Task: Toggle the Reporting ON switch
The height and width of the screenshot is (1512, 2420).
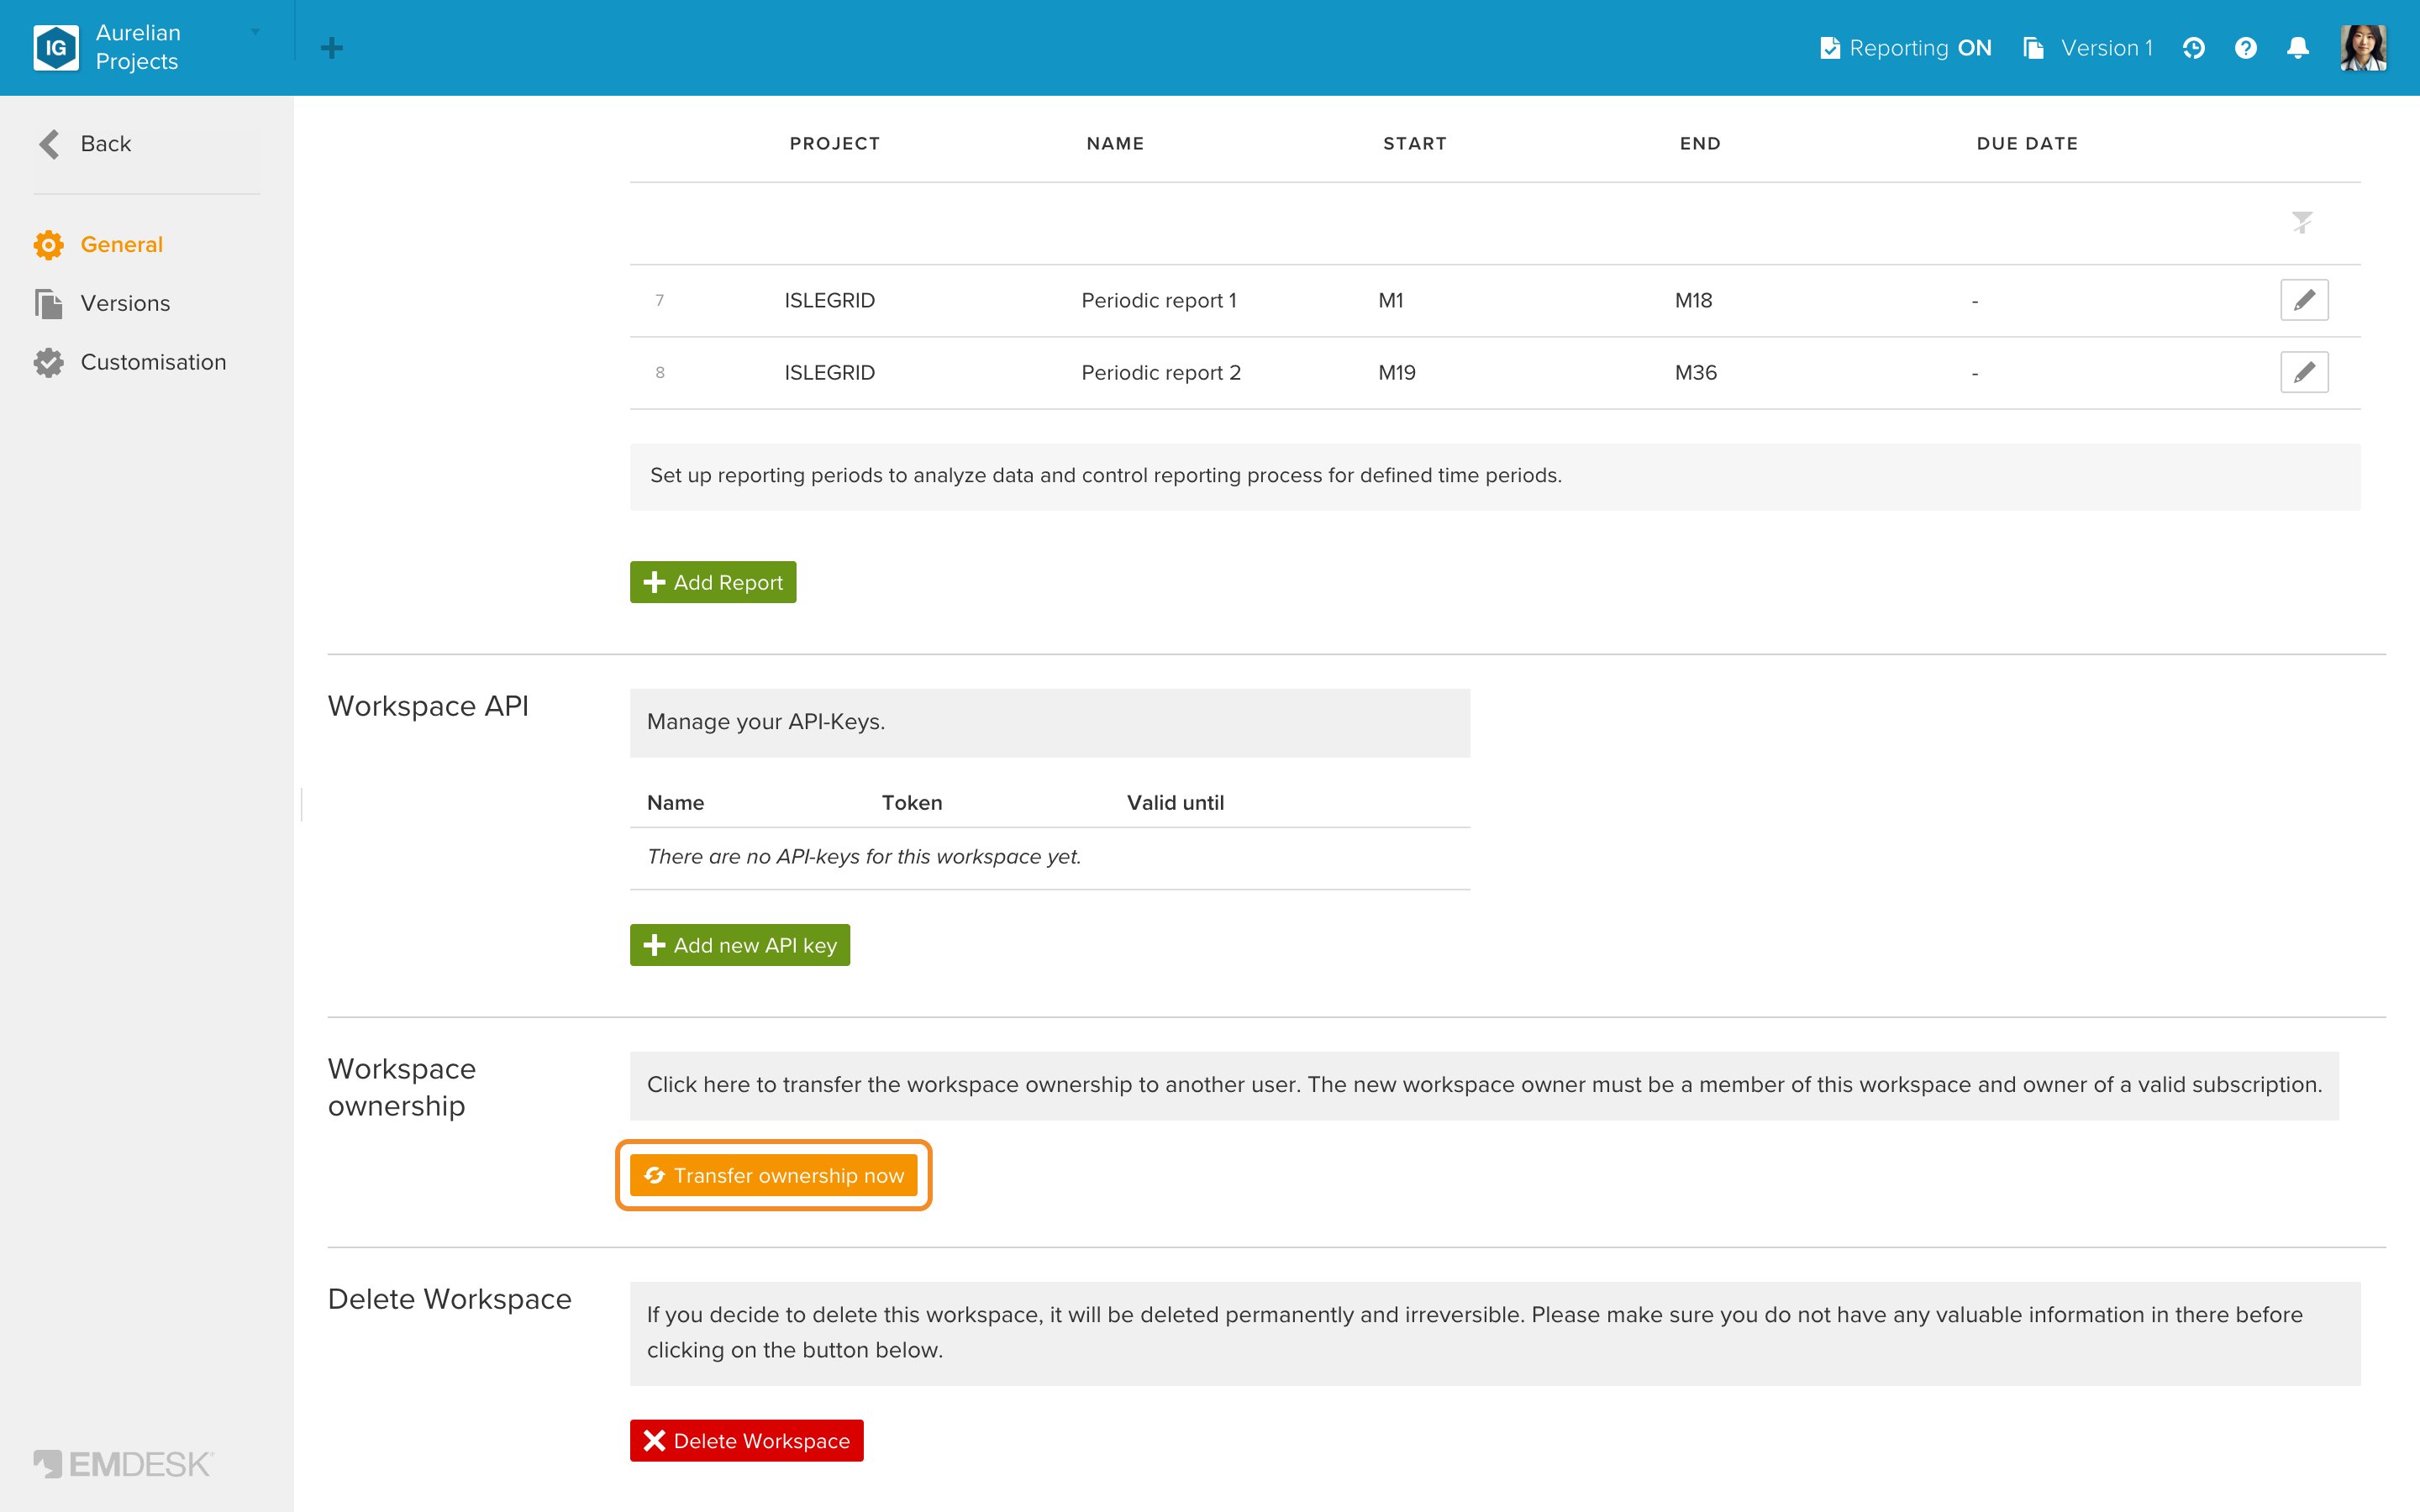Action: [1906, 48]
